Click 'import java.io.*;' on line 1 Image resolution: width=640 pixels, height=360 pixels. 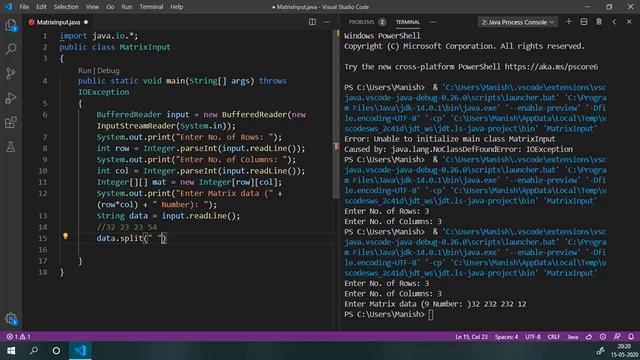99,36
